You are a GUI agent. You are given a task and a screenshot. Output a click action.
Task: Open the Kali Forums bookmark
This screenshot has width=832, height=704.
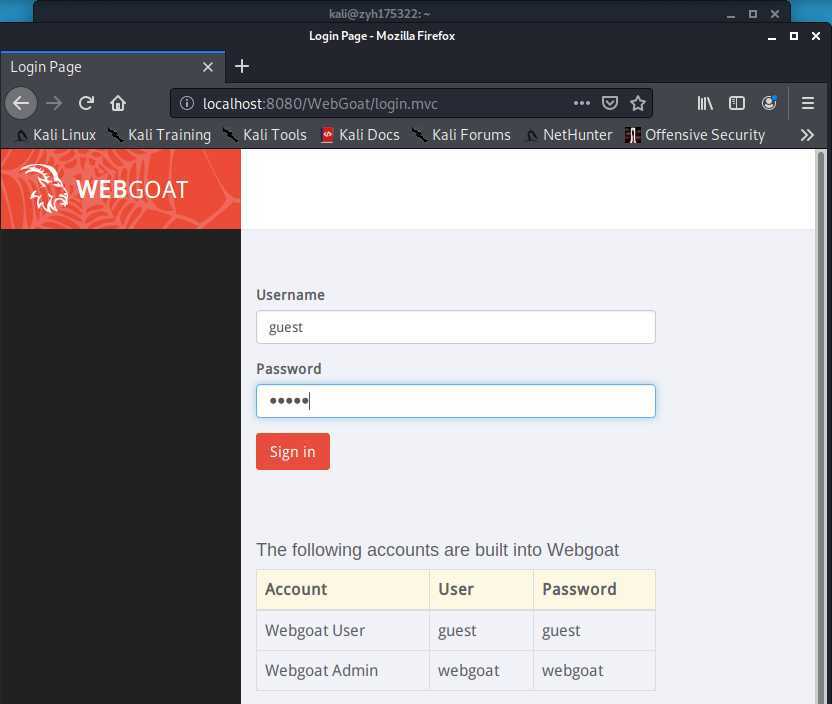pyautogui.click(x=461, y=135)
